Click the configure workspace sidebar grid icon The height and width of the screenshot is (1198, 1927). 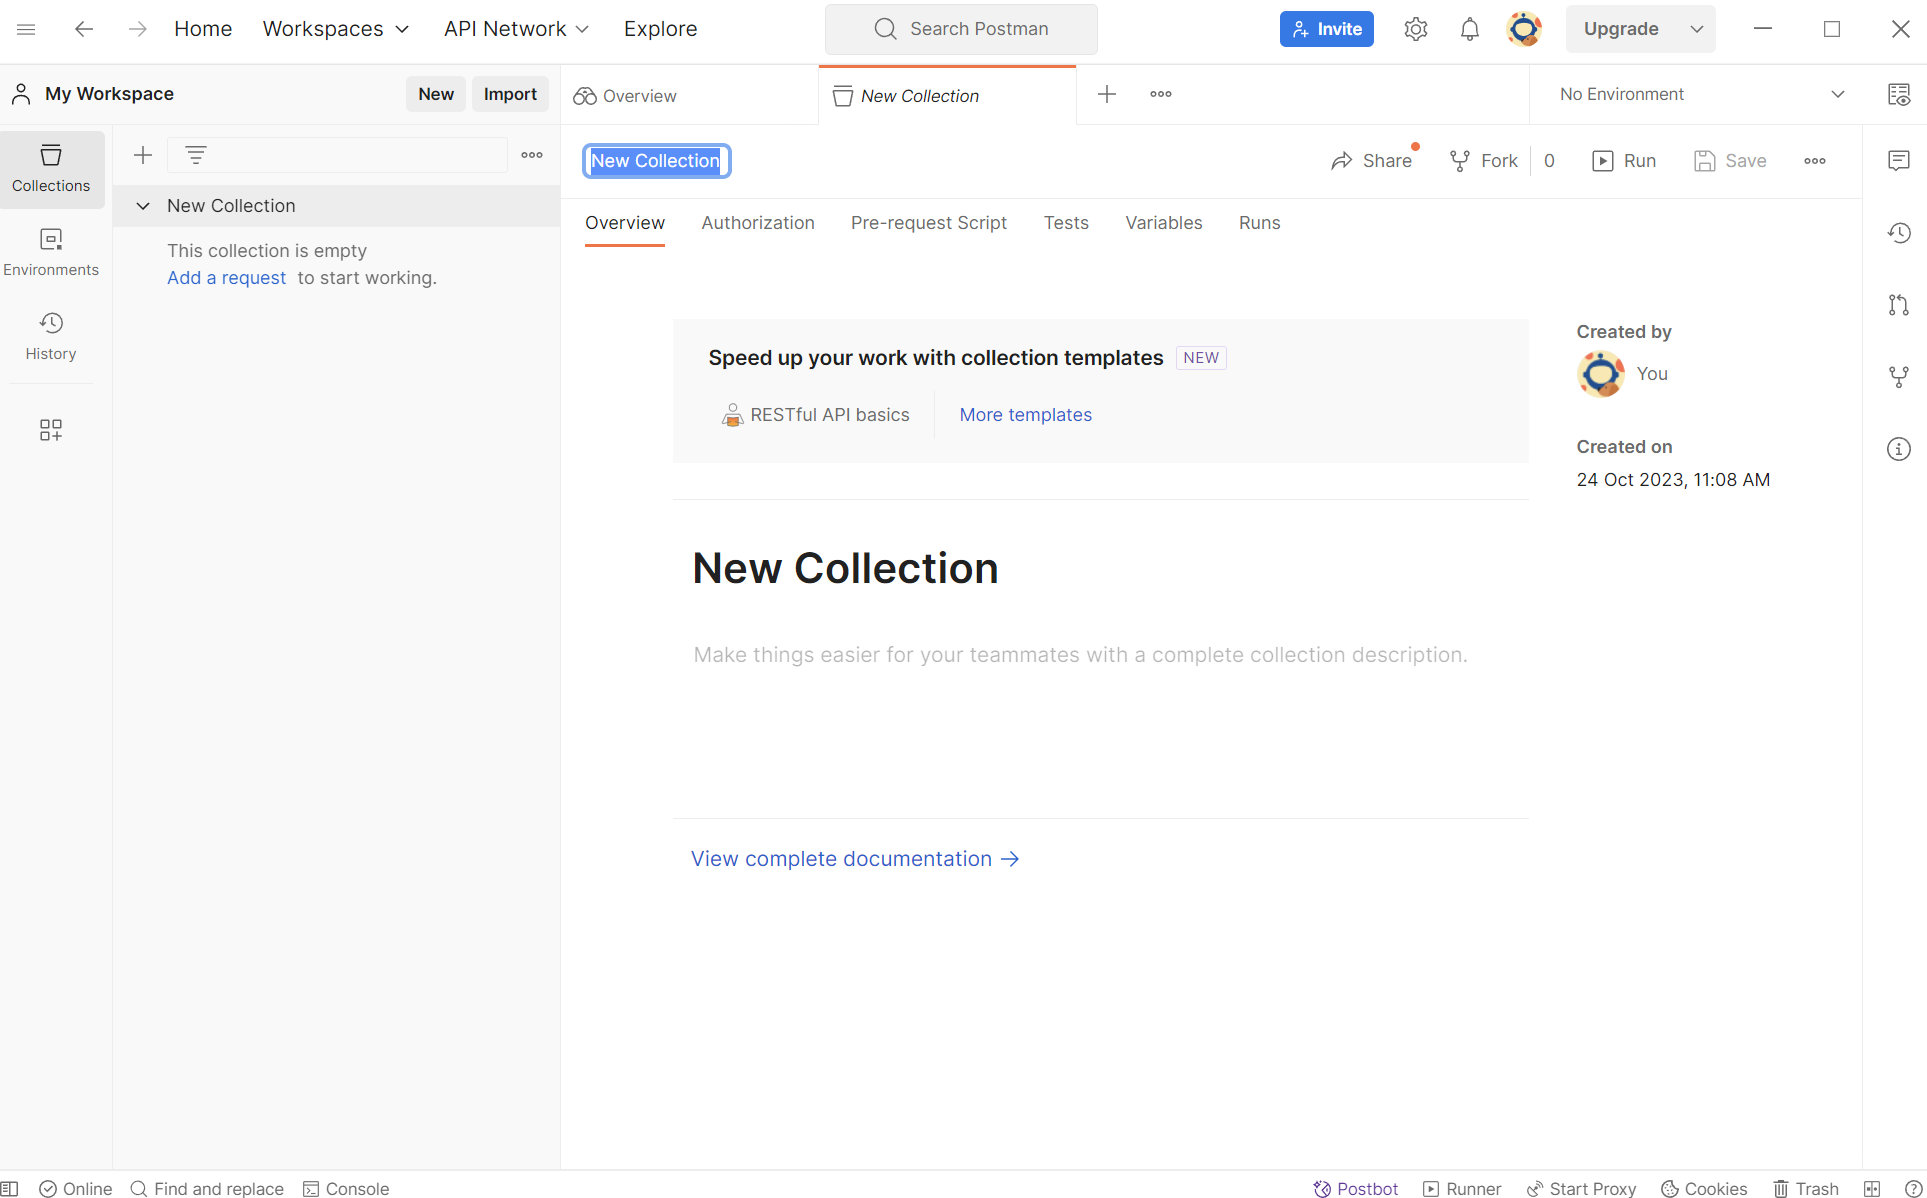pos(51,430)
